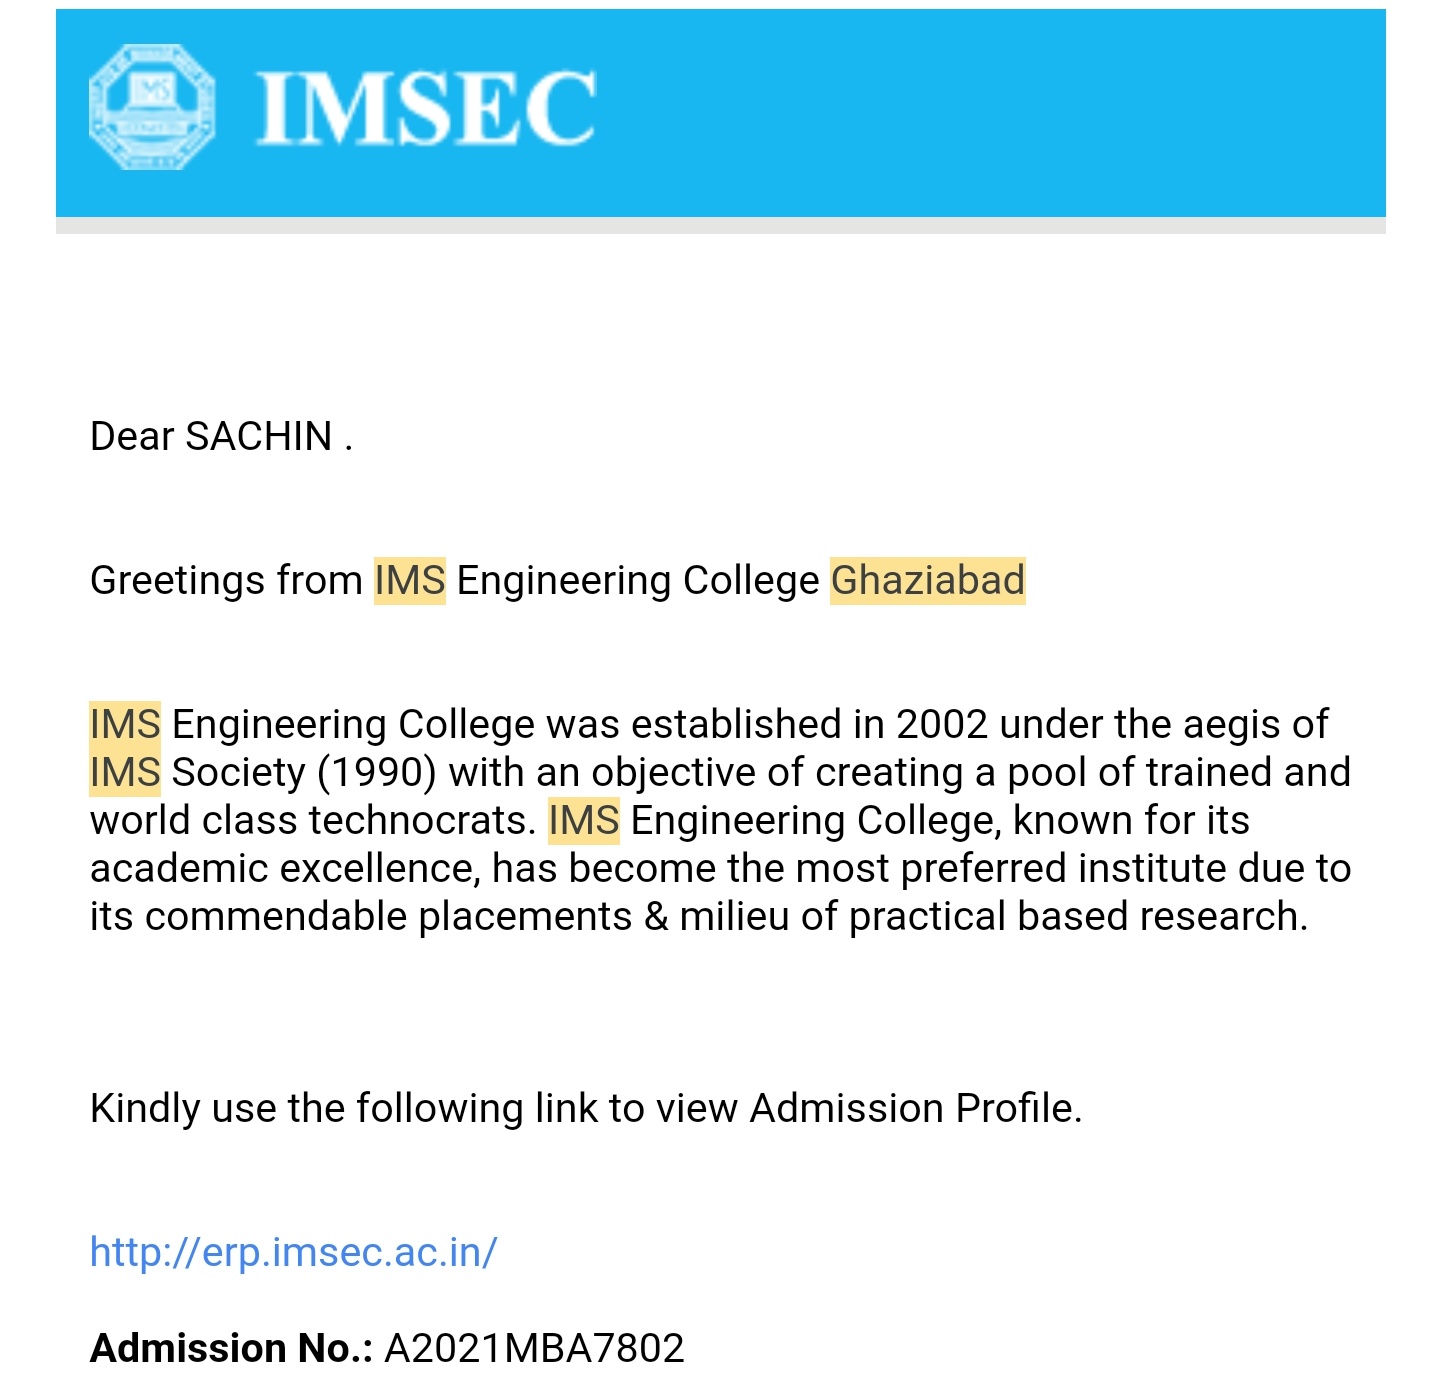Open the erp.imsec.ac.in link
The height and width of the screenshot is (1397, 1440).
(293, 1252)
